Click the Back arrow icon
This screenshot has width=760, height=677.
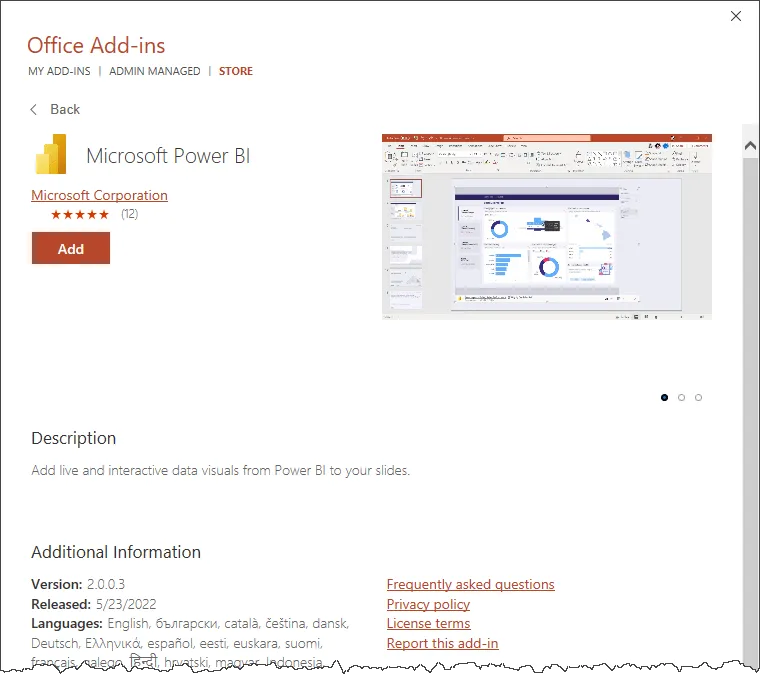click(34, 109)
